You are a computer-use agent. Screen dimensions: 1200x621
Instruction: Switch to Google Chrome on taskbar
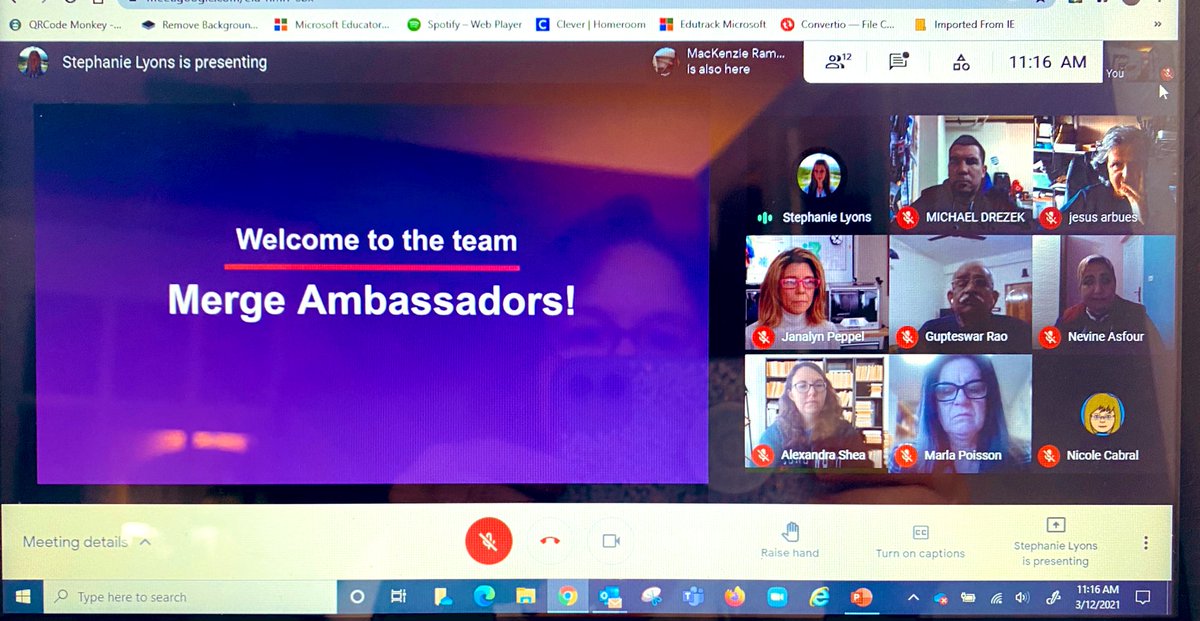567,597
